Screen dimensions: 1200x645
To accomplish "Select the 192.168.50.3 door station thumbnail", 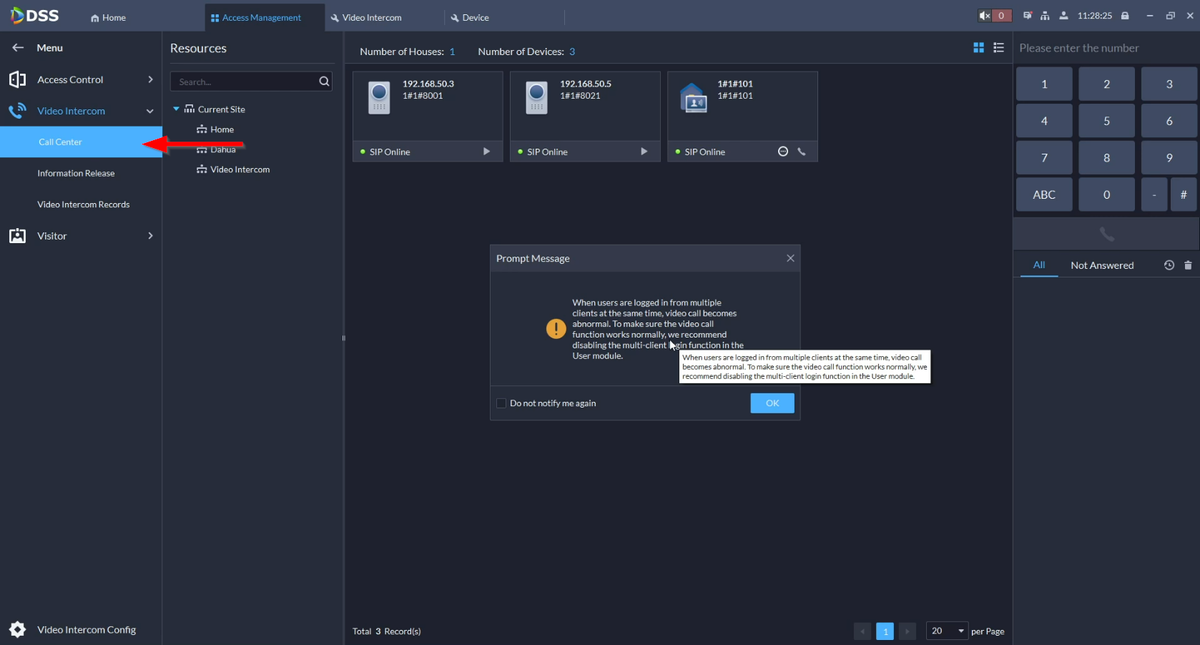I will (x=379, y=97).
